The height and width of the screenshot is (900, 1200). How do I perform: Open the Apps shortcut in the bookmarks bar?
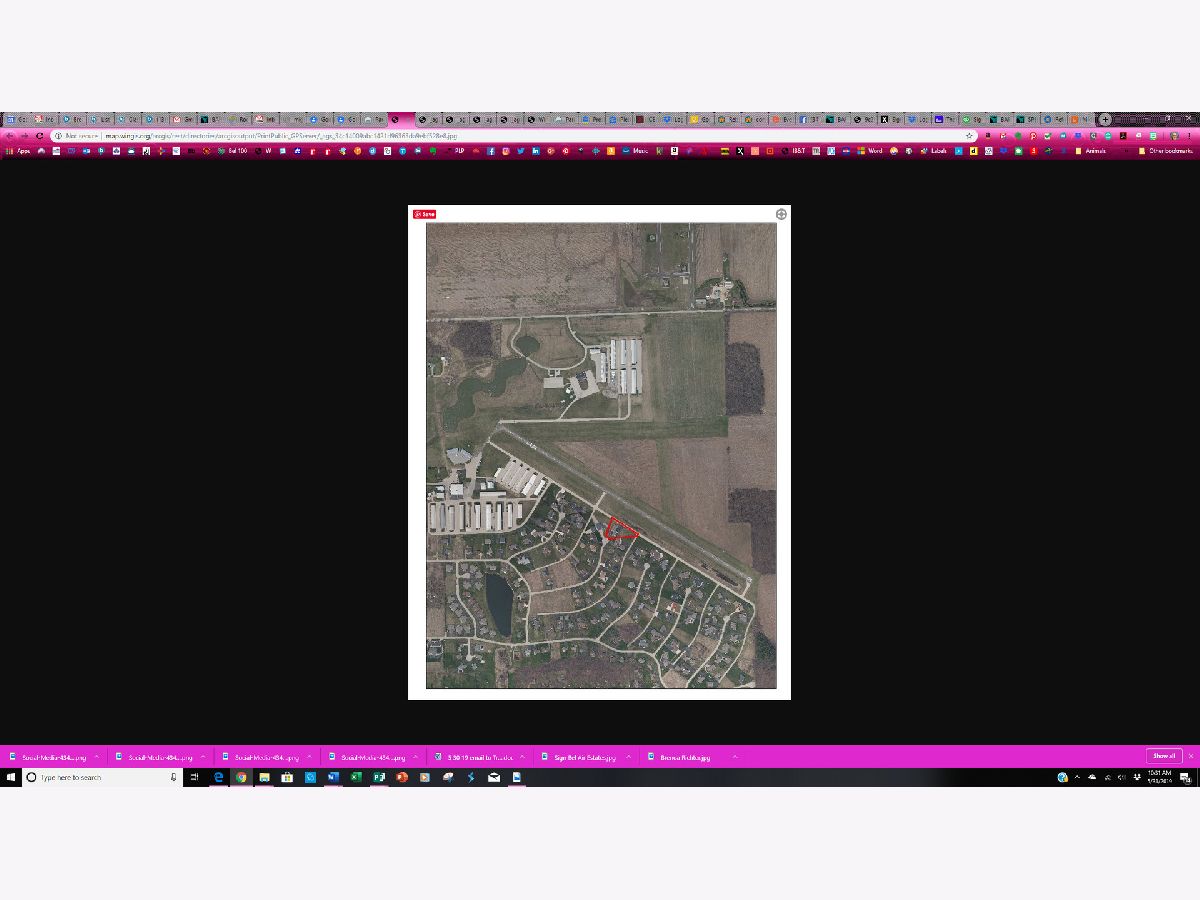(19, 151)
